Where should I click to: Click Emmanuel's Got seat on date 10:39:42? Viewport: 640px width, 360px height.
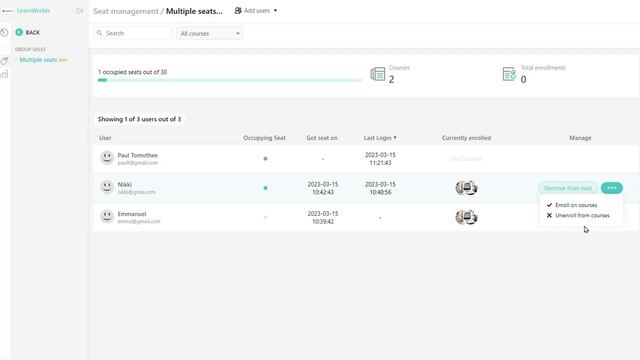pyautogui.click(x=322, y=218)
